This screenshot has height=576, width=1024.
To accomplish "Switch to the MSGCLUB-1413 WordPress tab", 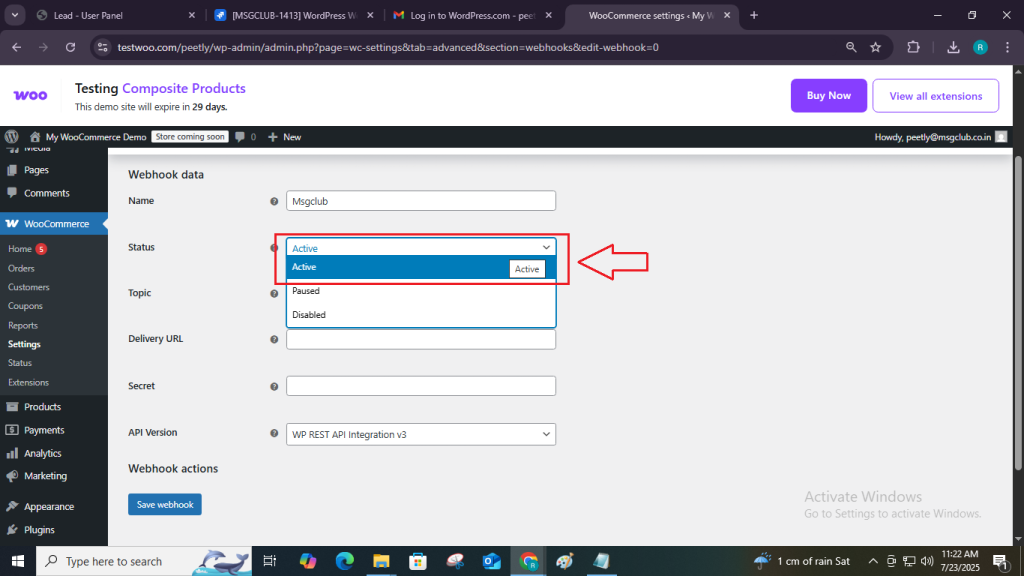I will tap(295, 15).
